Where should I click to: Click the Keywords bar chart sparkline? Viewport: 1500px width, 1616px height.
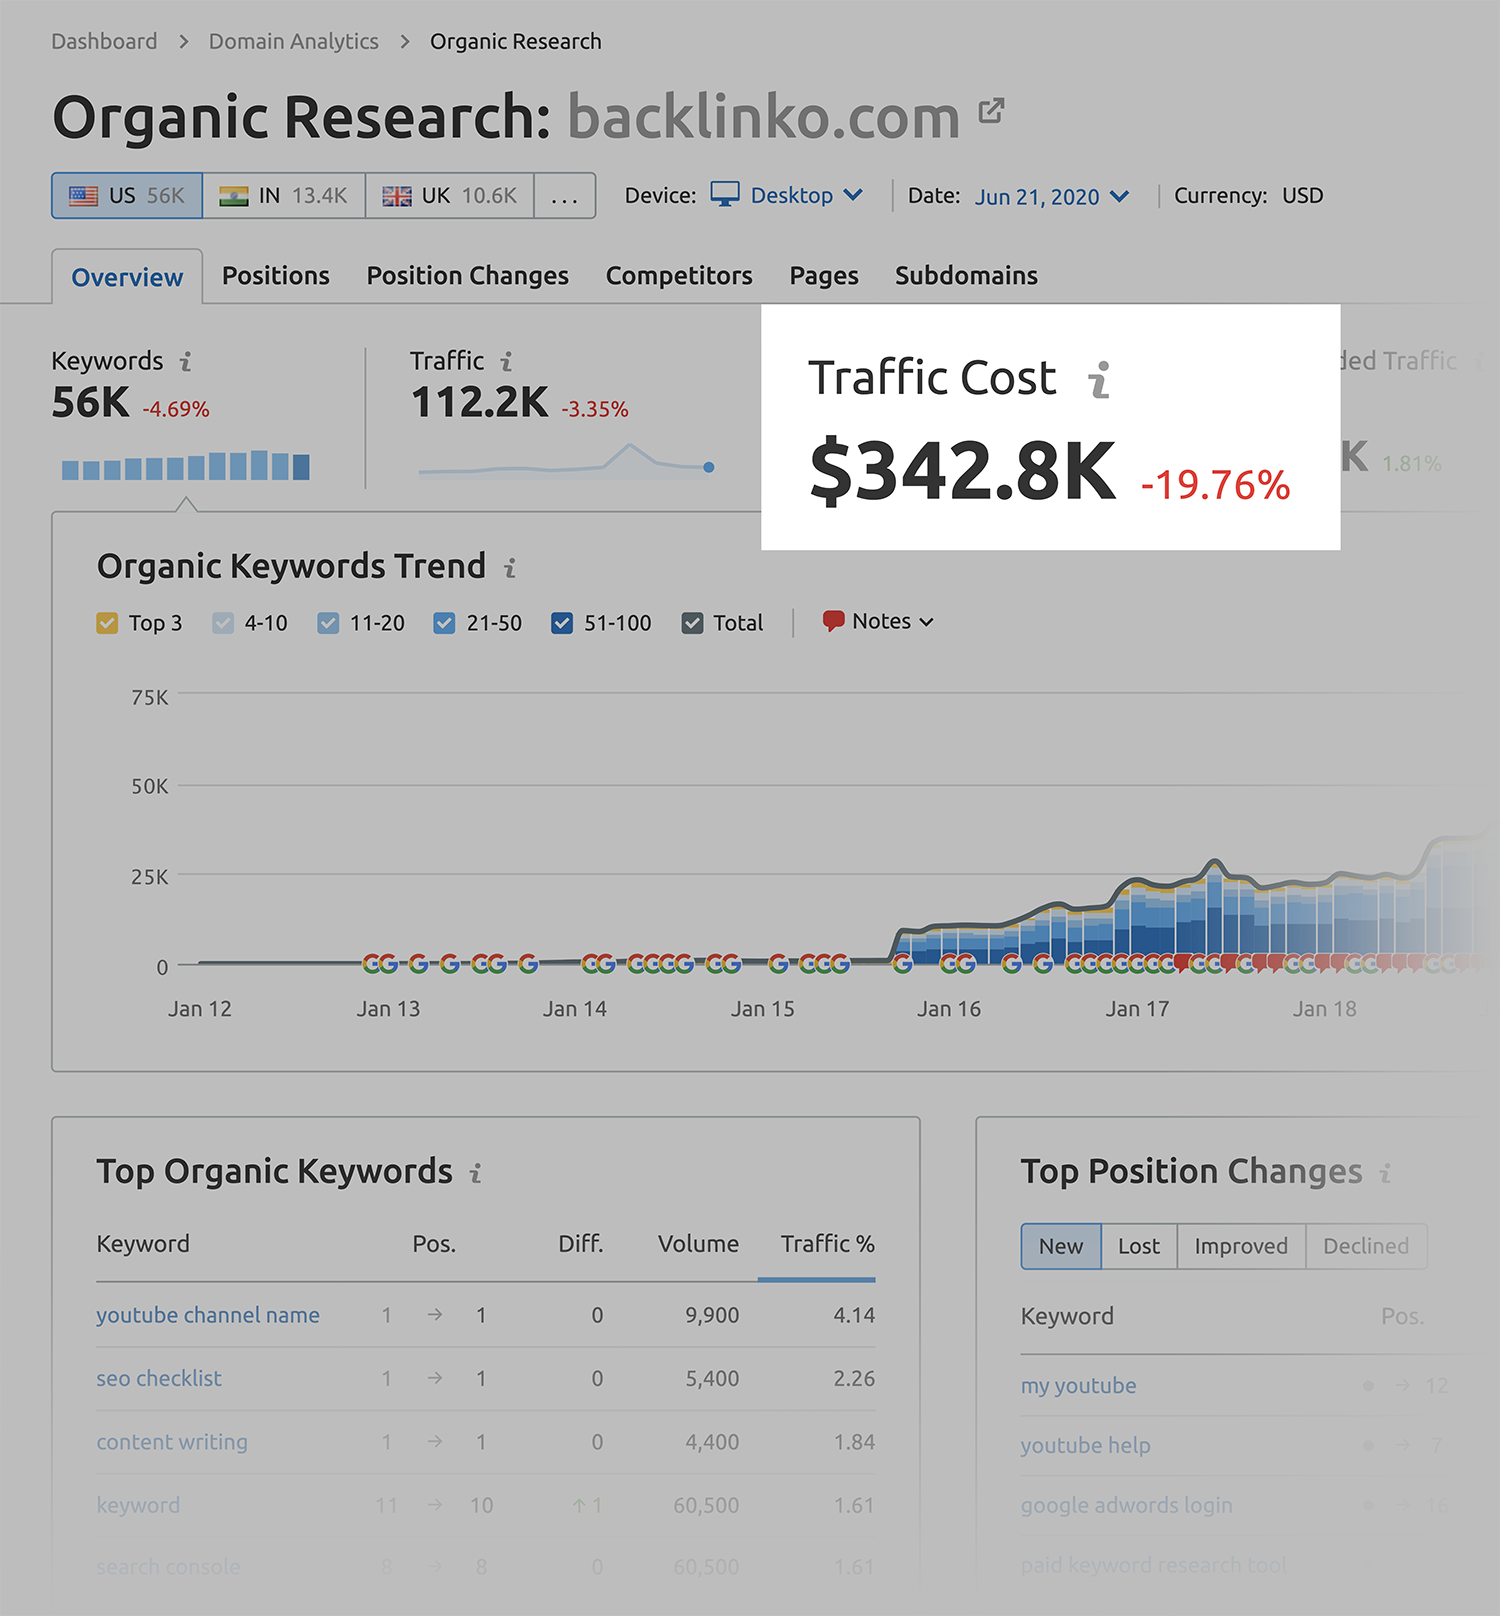pos(186,465)
